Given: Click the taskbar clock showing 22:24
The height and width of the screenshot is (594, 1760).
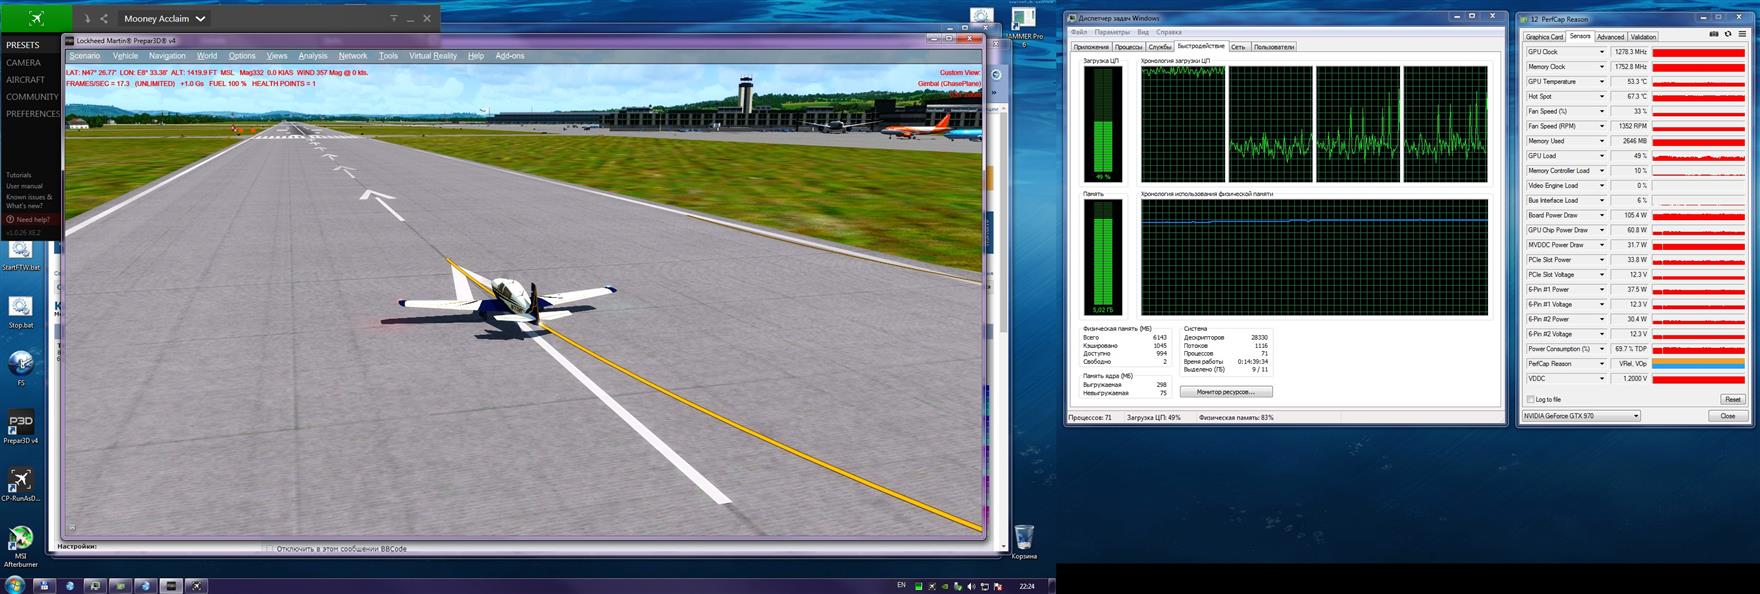Looking at the screenshot, I should point(1027,586).
